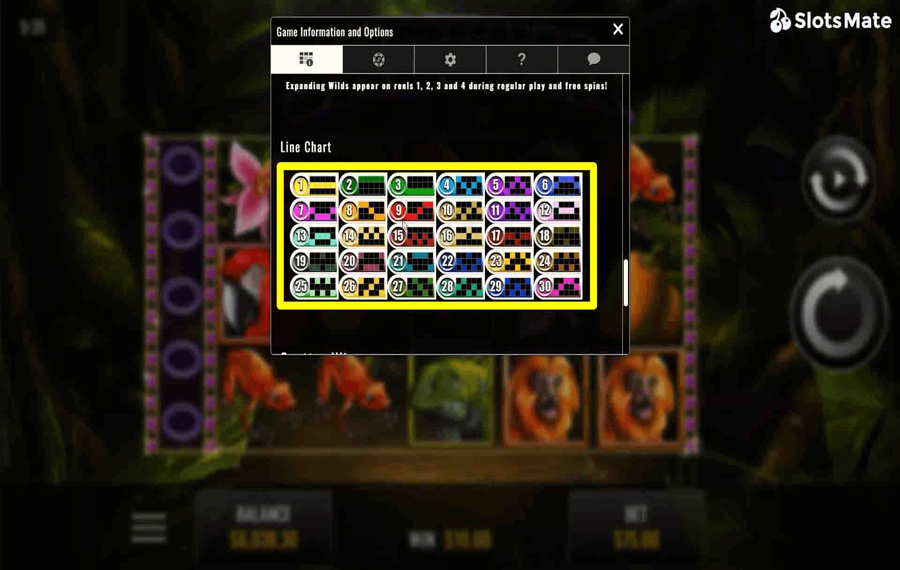
Task: Click payline 18 pattern icon
Action: coord(557,236)
